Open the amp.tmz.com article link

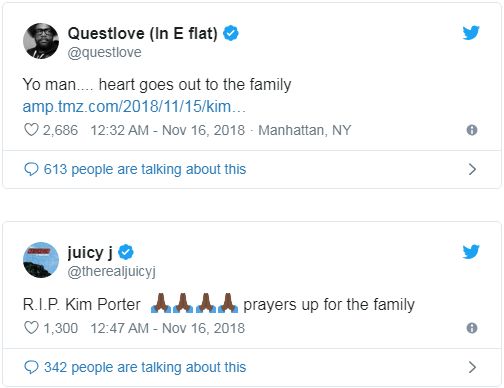tap(134, 107)
